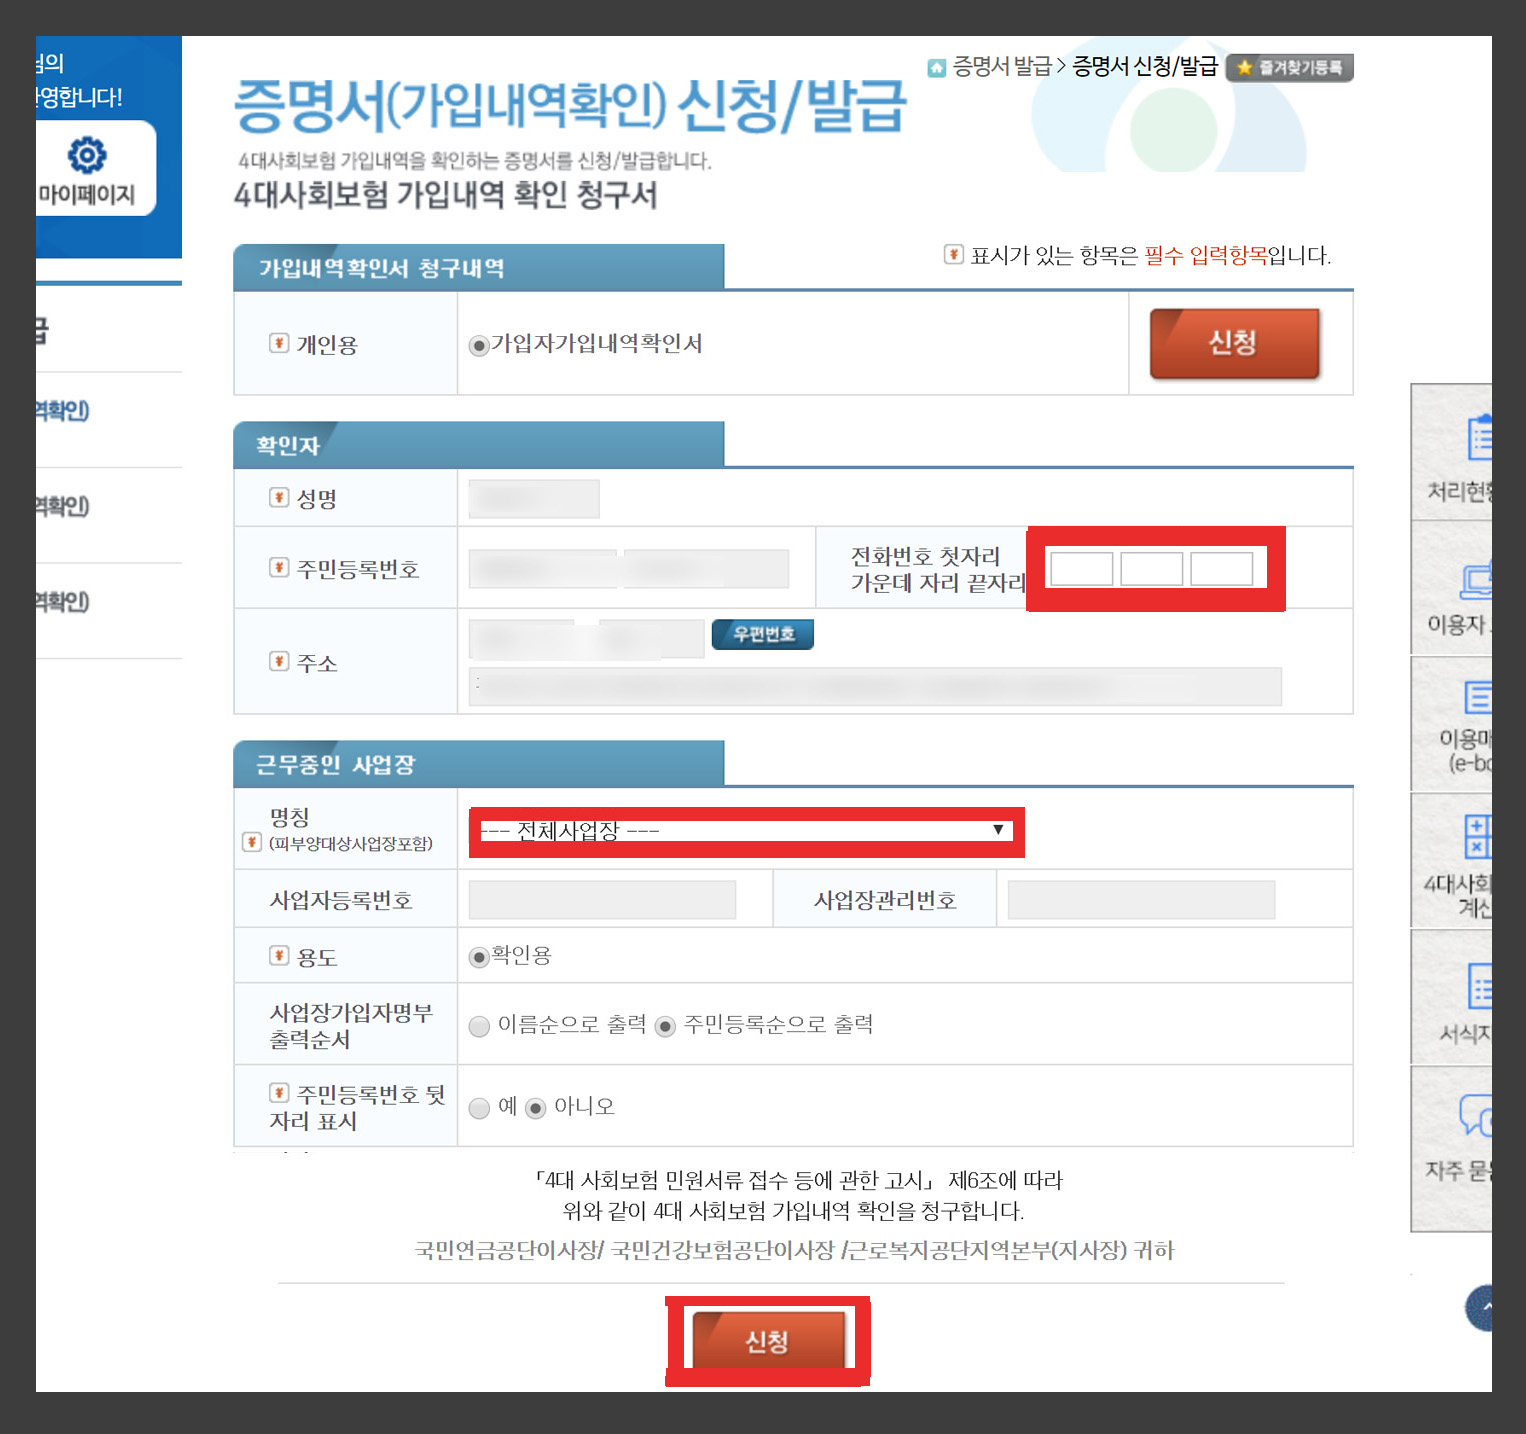Click the 사업자등록번호 input field
The image size is (1526, 1434).
(x=602, y=900)
